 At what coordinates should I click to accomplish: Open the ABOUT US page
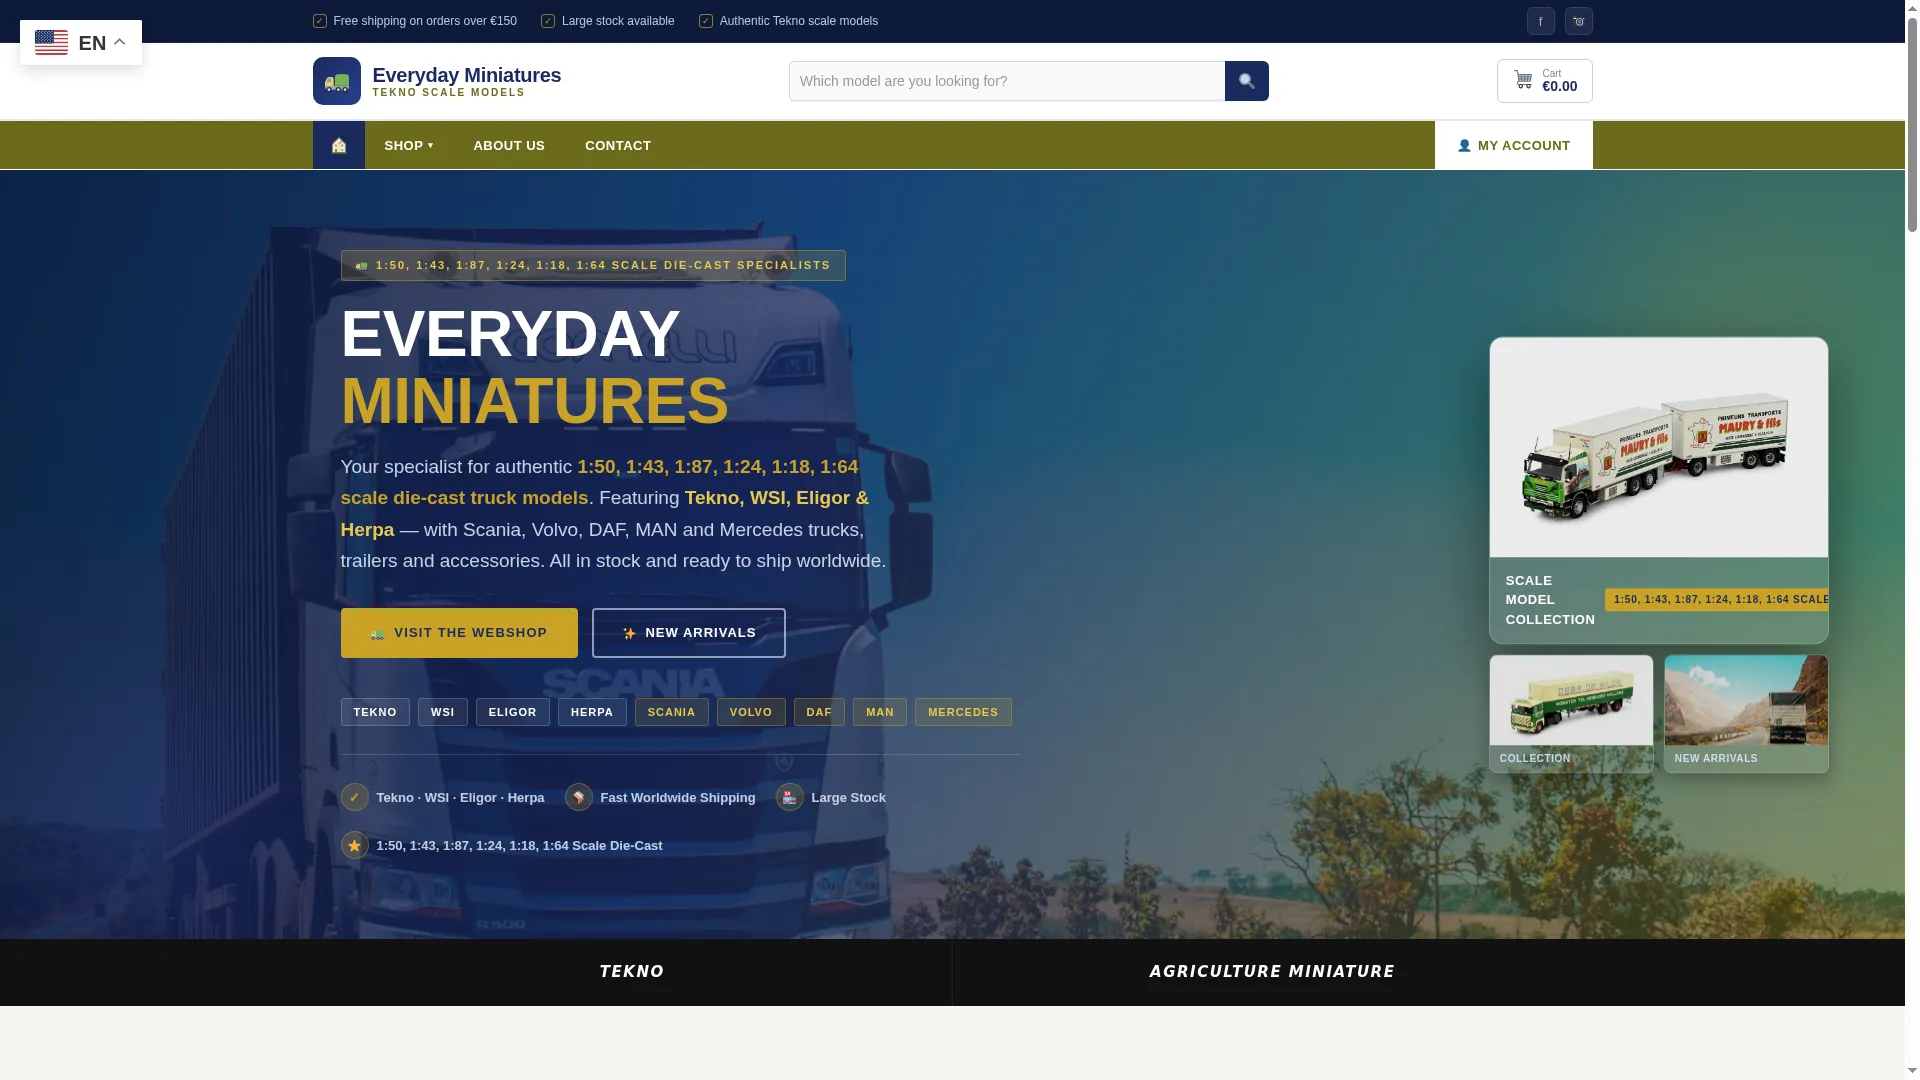[x=509, y=145]
